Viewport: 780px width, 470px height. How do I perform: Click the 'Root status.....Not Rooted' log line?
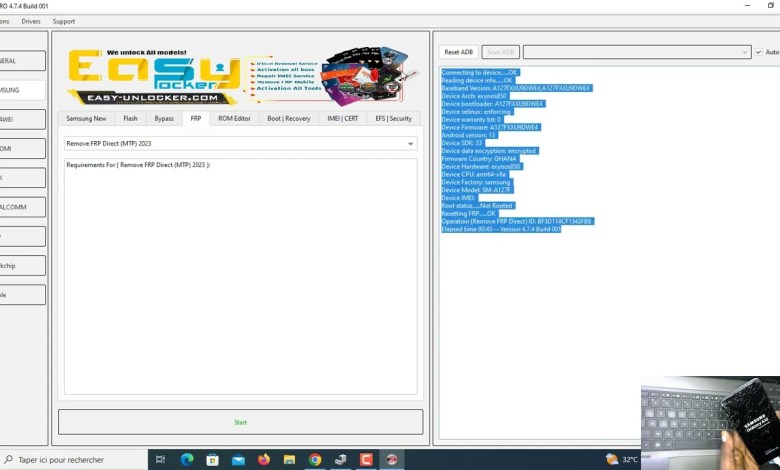479,205
